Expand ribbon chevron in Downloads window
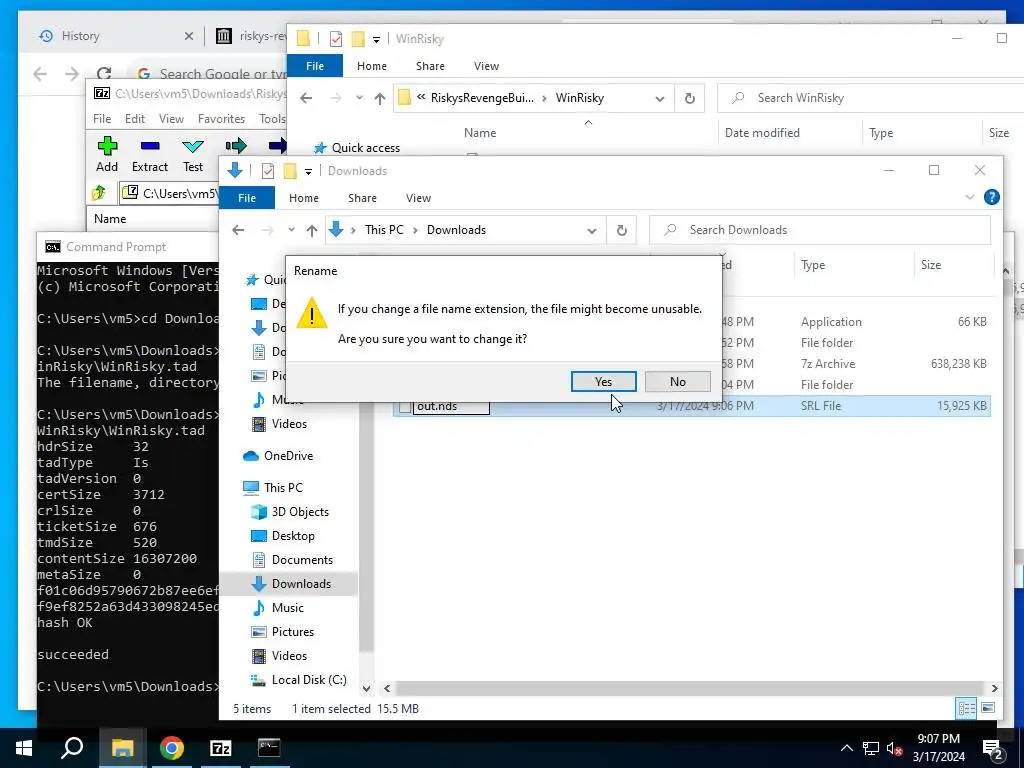This screenshot has height=768, width=1024. click(970, 197)
